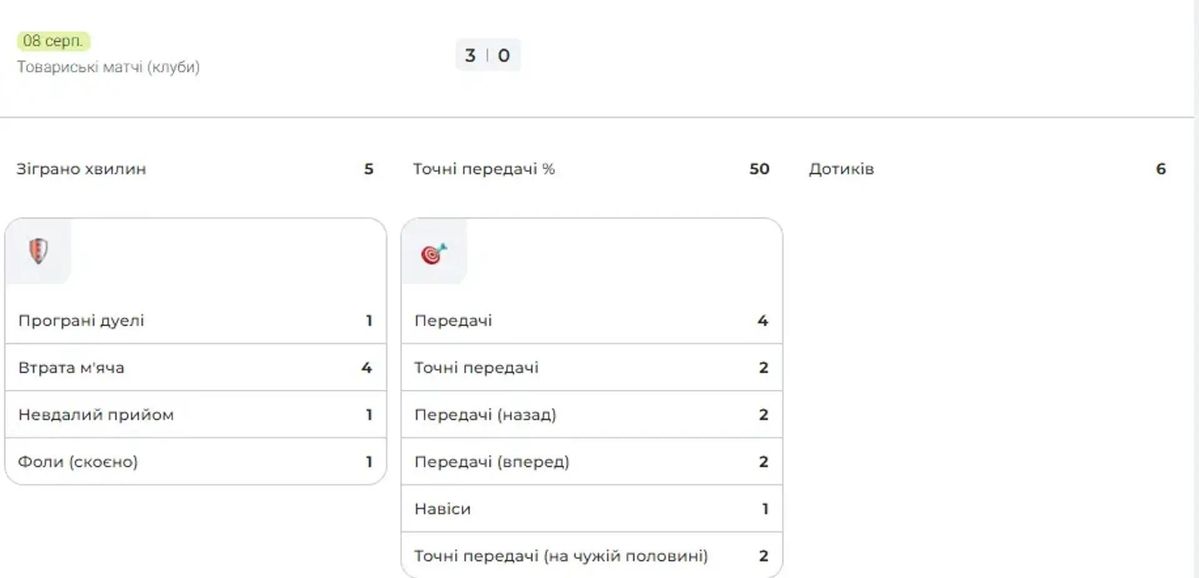Click the Передачі (вперед) row
The width and height of the screenshot is (1199, 578).
[x=592, y=461]
